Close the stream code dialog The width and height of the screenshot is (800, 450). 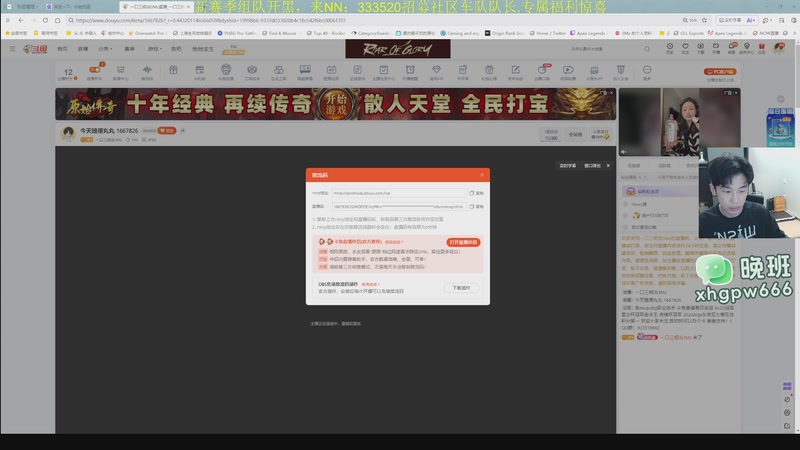tap(482, 175)
